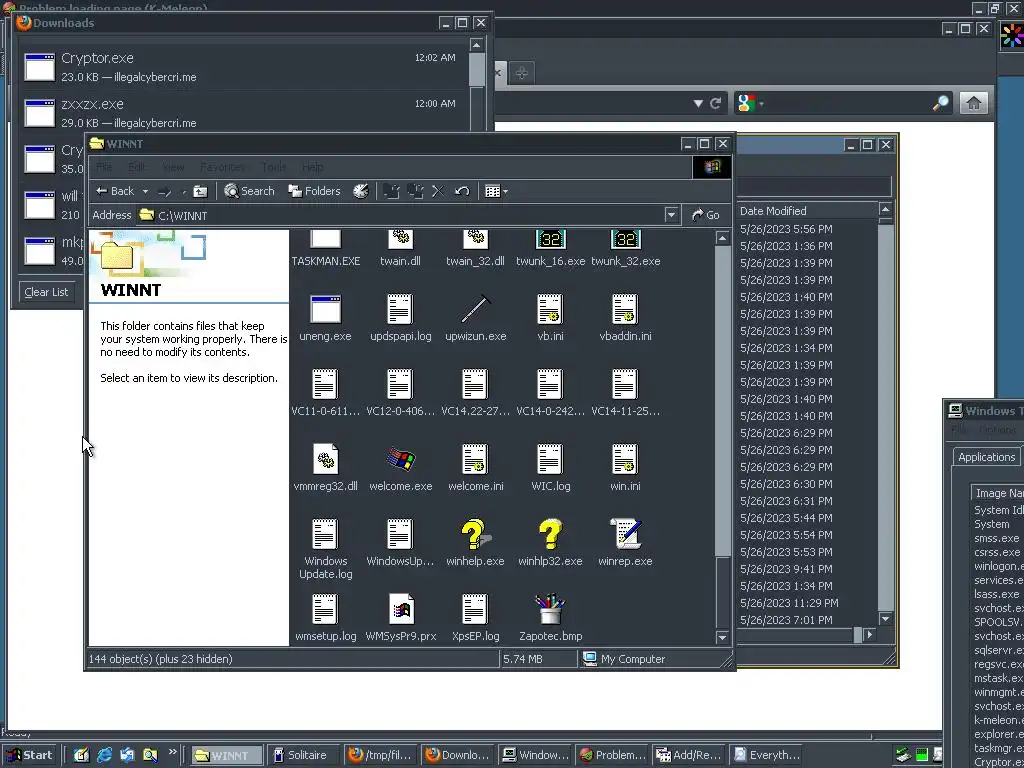Click the Go button next to address
Screen dimensions: 1024x768
point(705,215)
